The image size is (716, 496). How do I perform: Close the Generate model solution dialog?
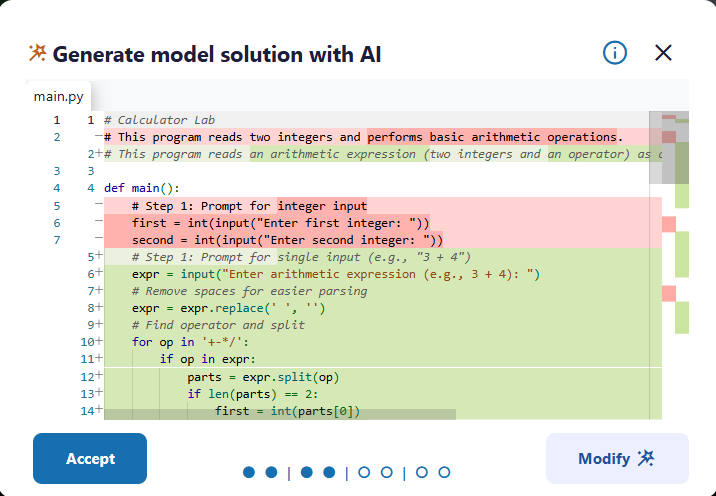tap(663, 53)
